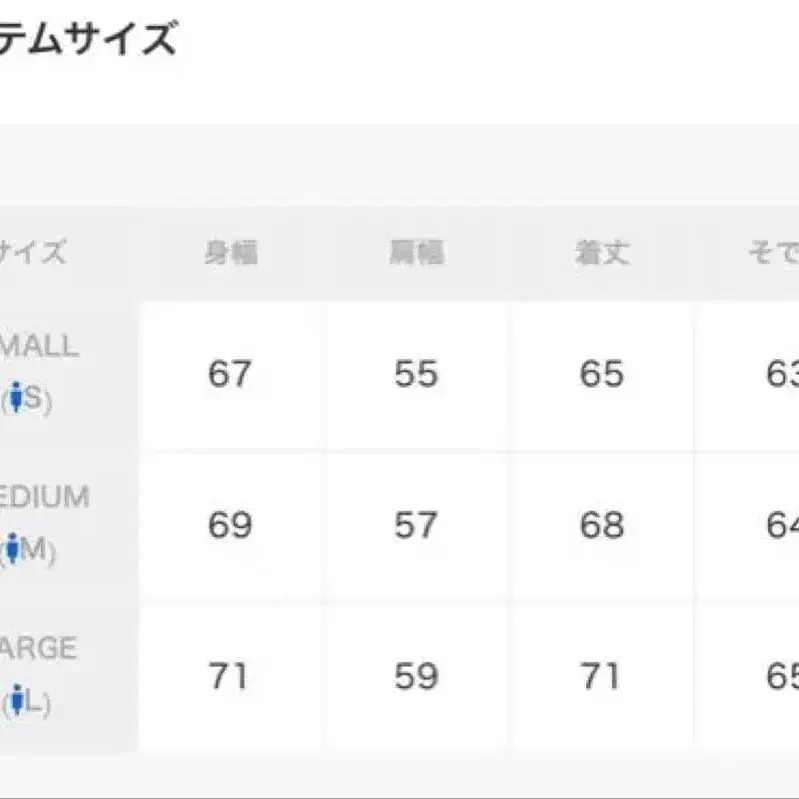Click the サイズ header cell

point(32,253)
